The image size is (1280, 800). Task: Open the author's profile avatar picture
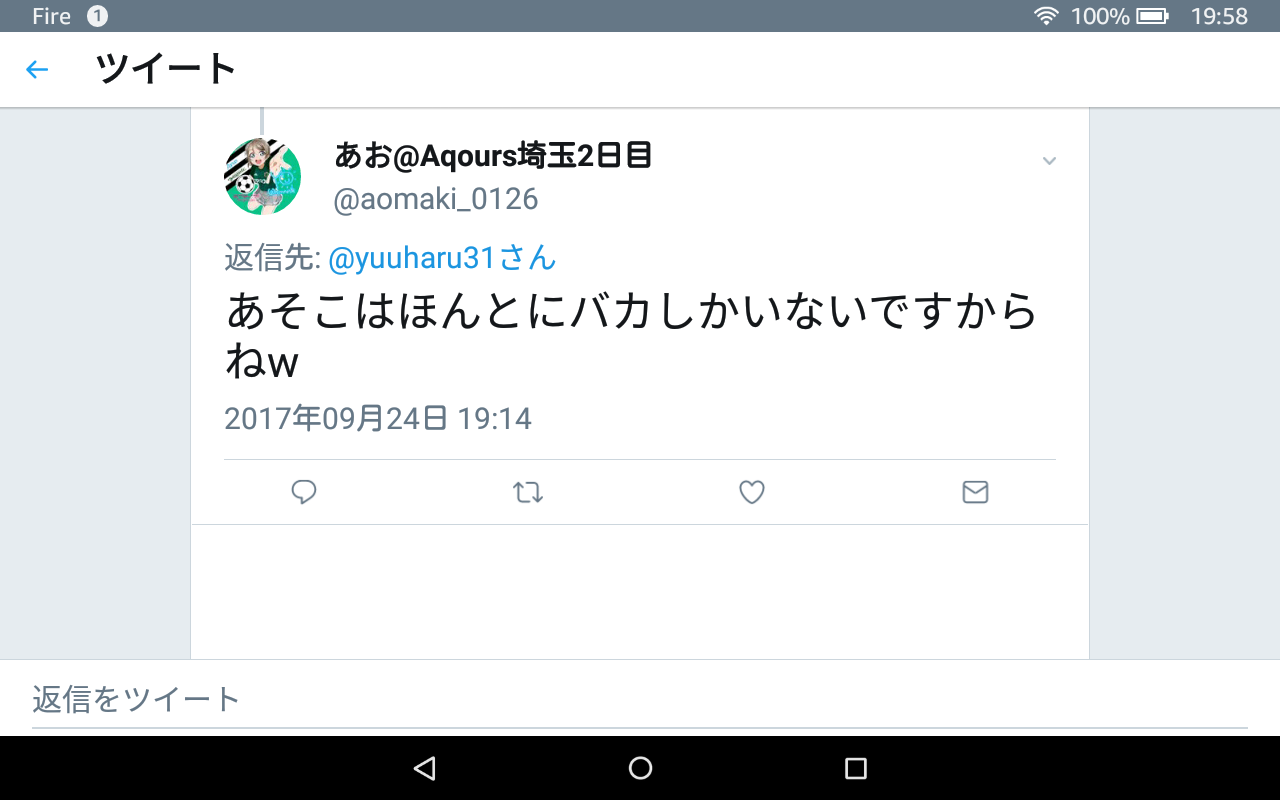[x=263, y=177]
